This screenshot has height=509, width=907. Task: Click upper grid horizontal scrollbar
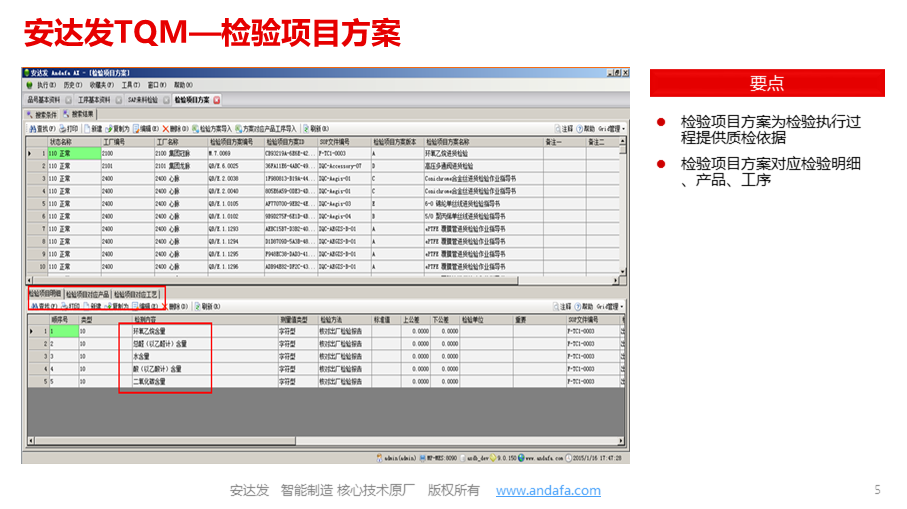click(x=275, y=281)
